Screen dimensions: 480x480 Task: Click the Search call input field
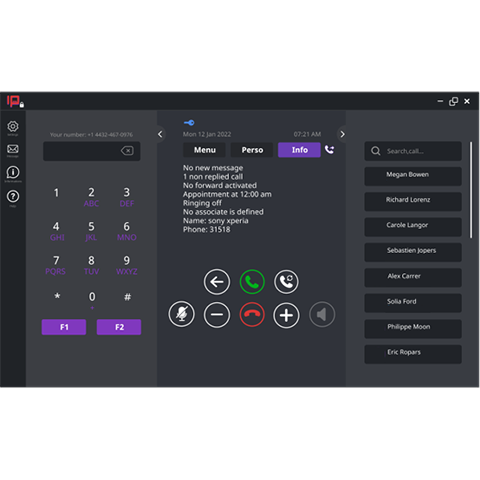pos(413,151)
